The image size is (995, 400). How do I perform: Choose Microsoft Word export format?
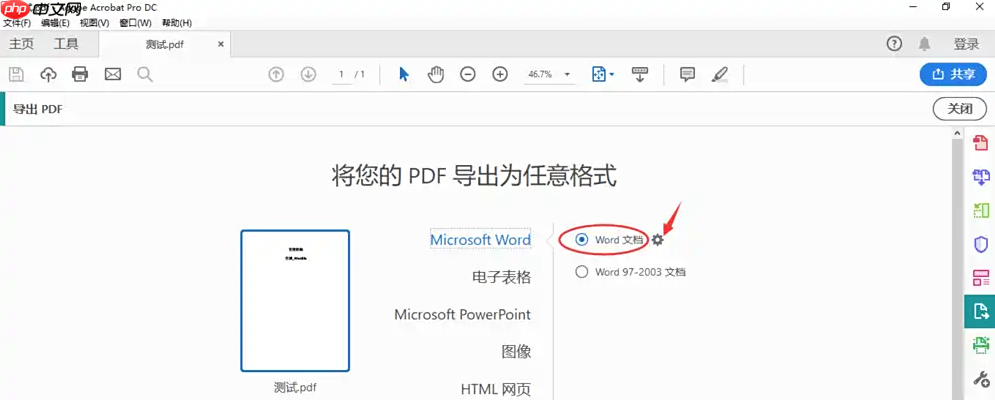pyautogui.click(x=480, y=240)
